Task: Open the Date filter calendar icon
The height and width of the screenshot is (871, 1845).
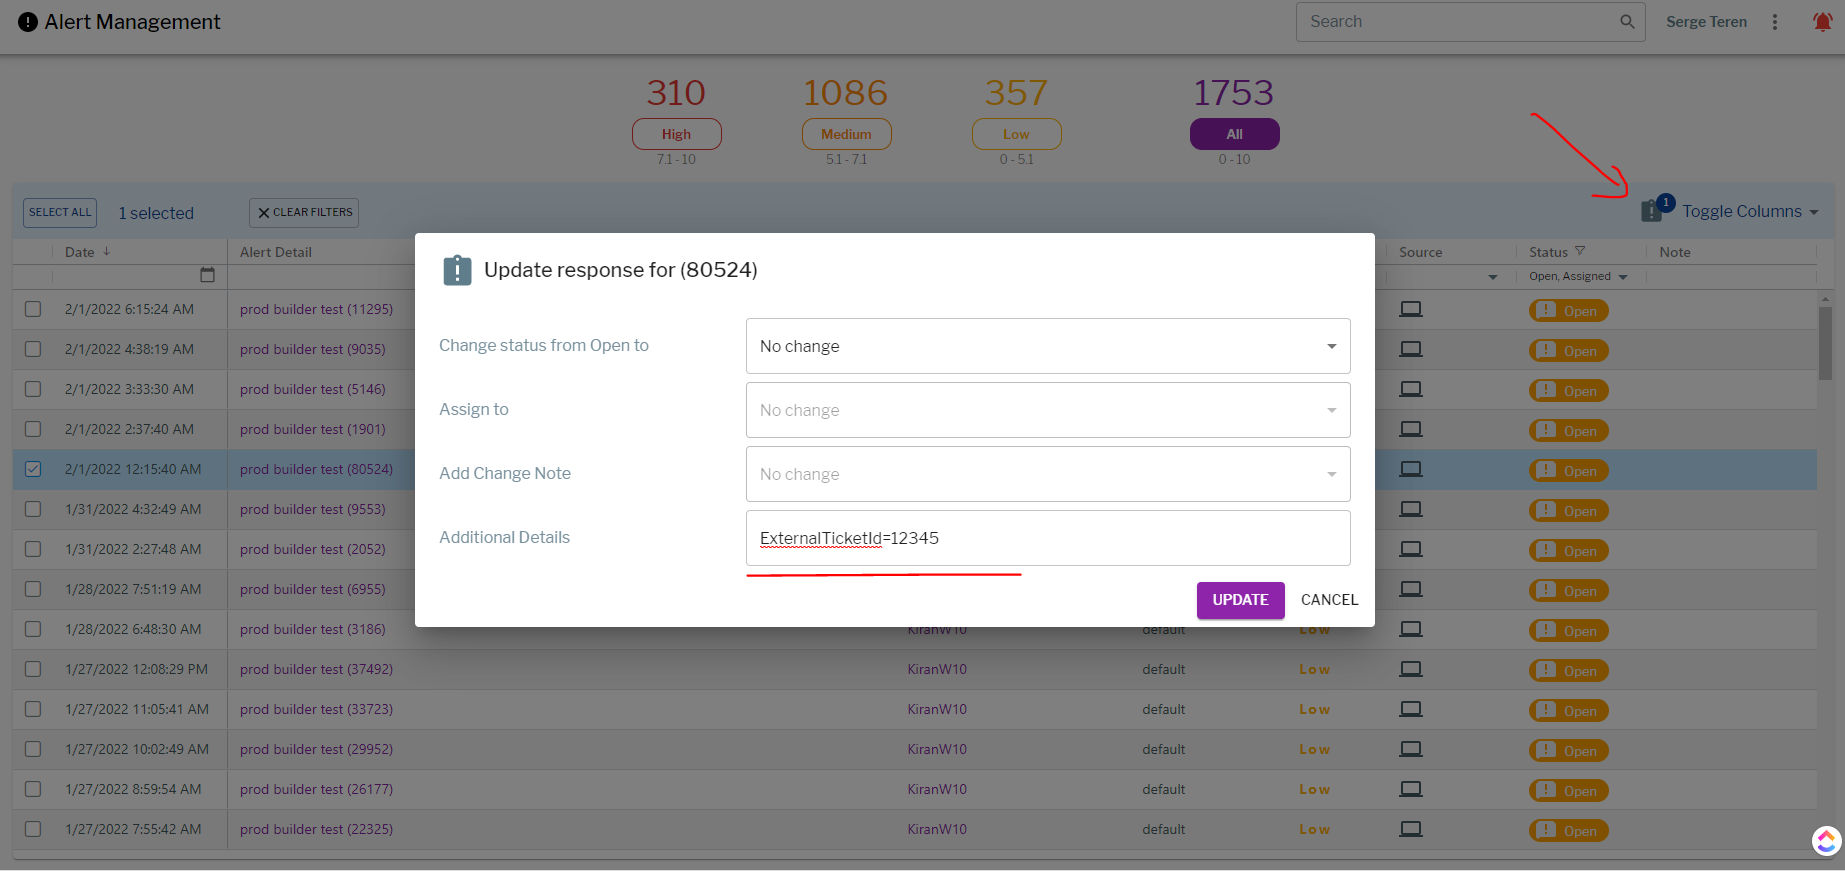Action: (207, 275)
